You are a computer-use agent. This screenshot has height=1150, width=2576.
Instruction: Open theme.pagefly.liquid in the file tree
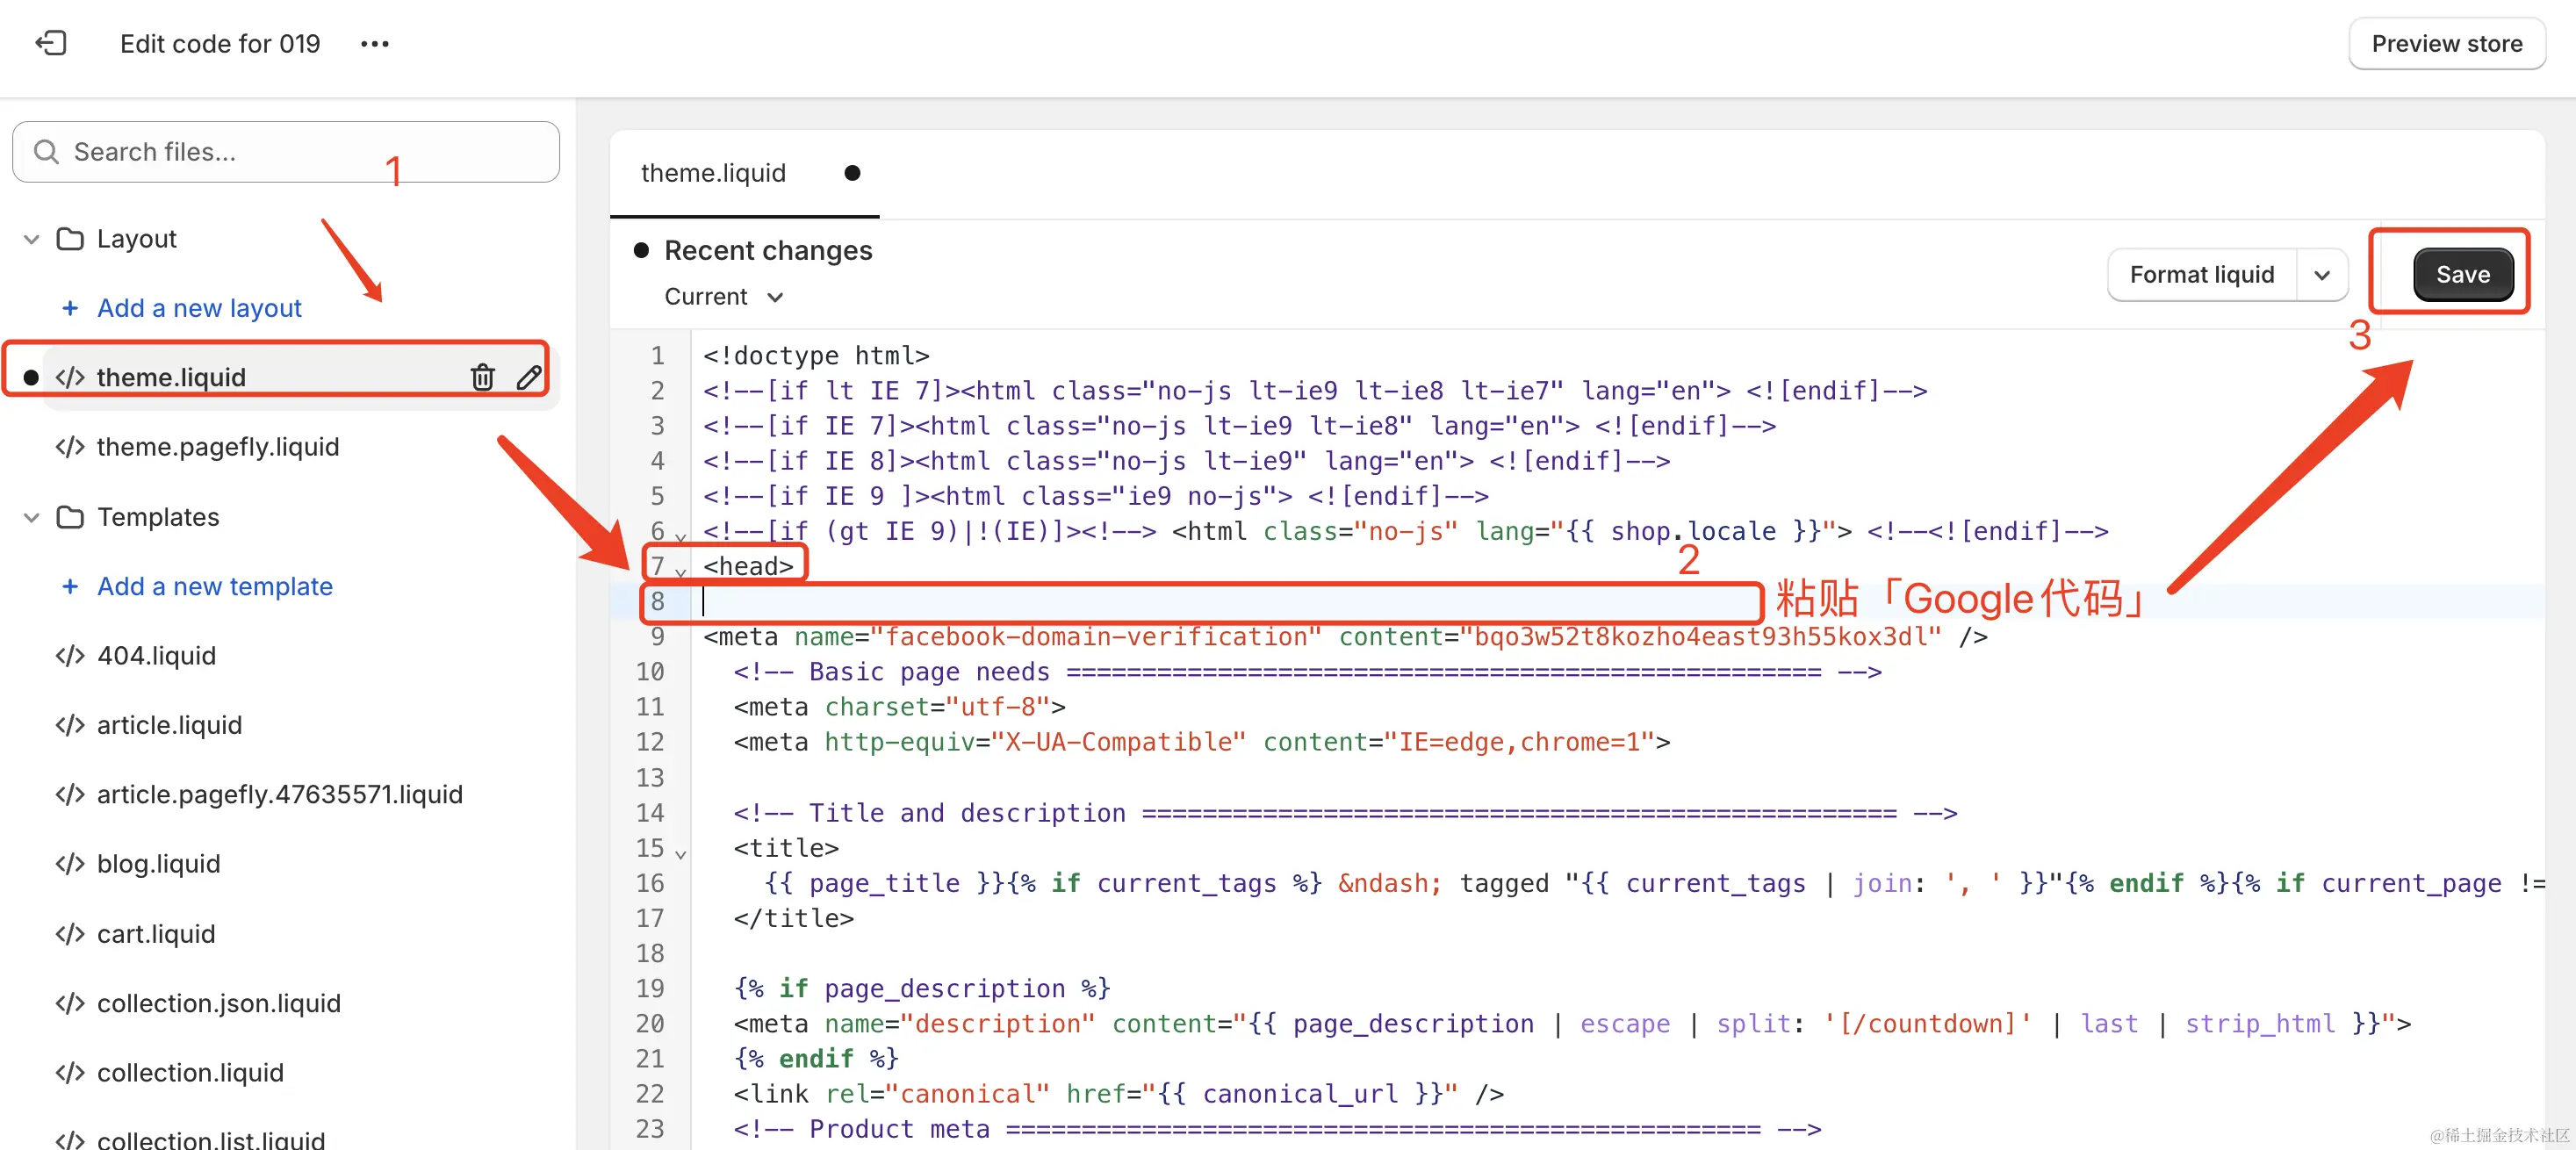click(217, 446)
